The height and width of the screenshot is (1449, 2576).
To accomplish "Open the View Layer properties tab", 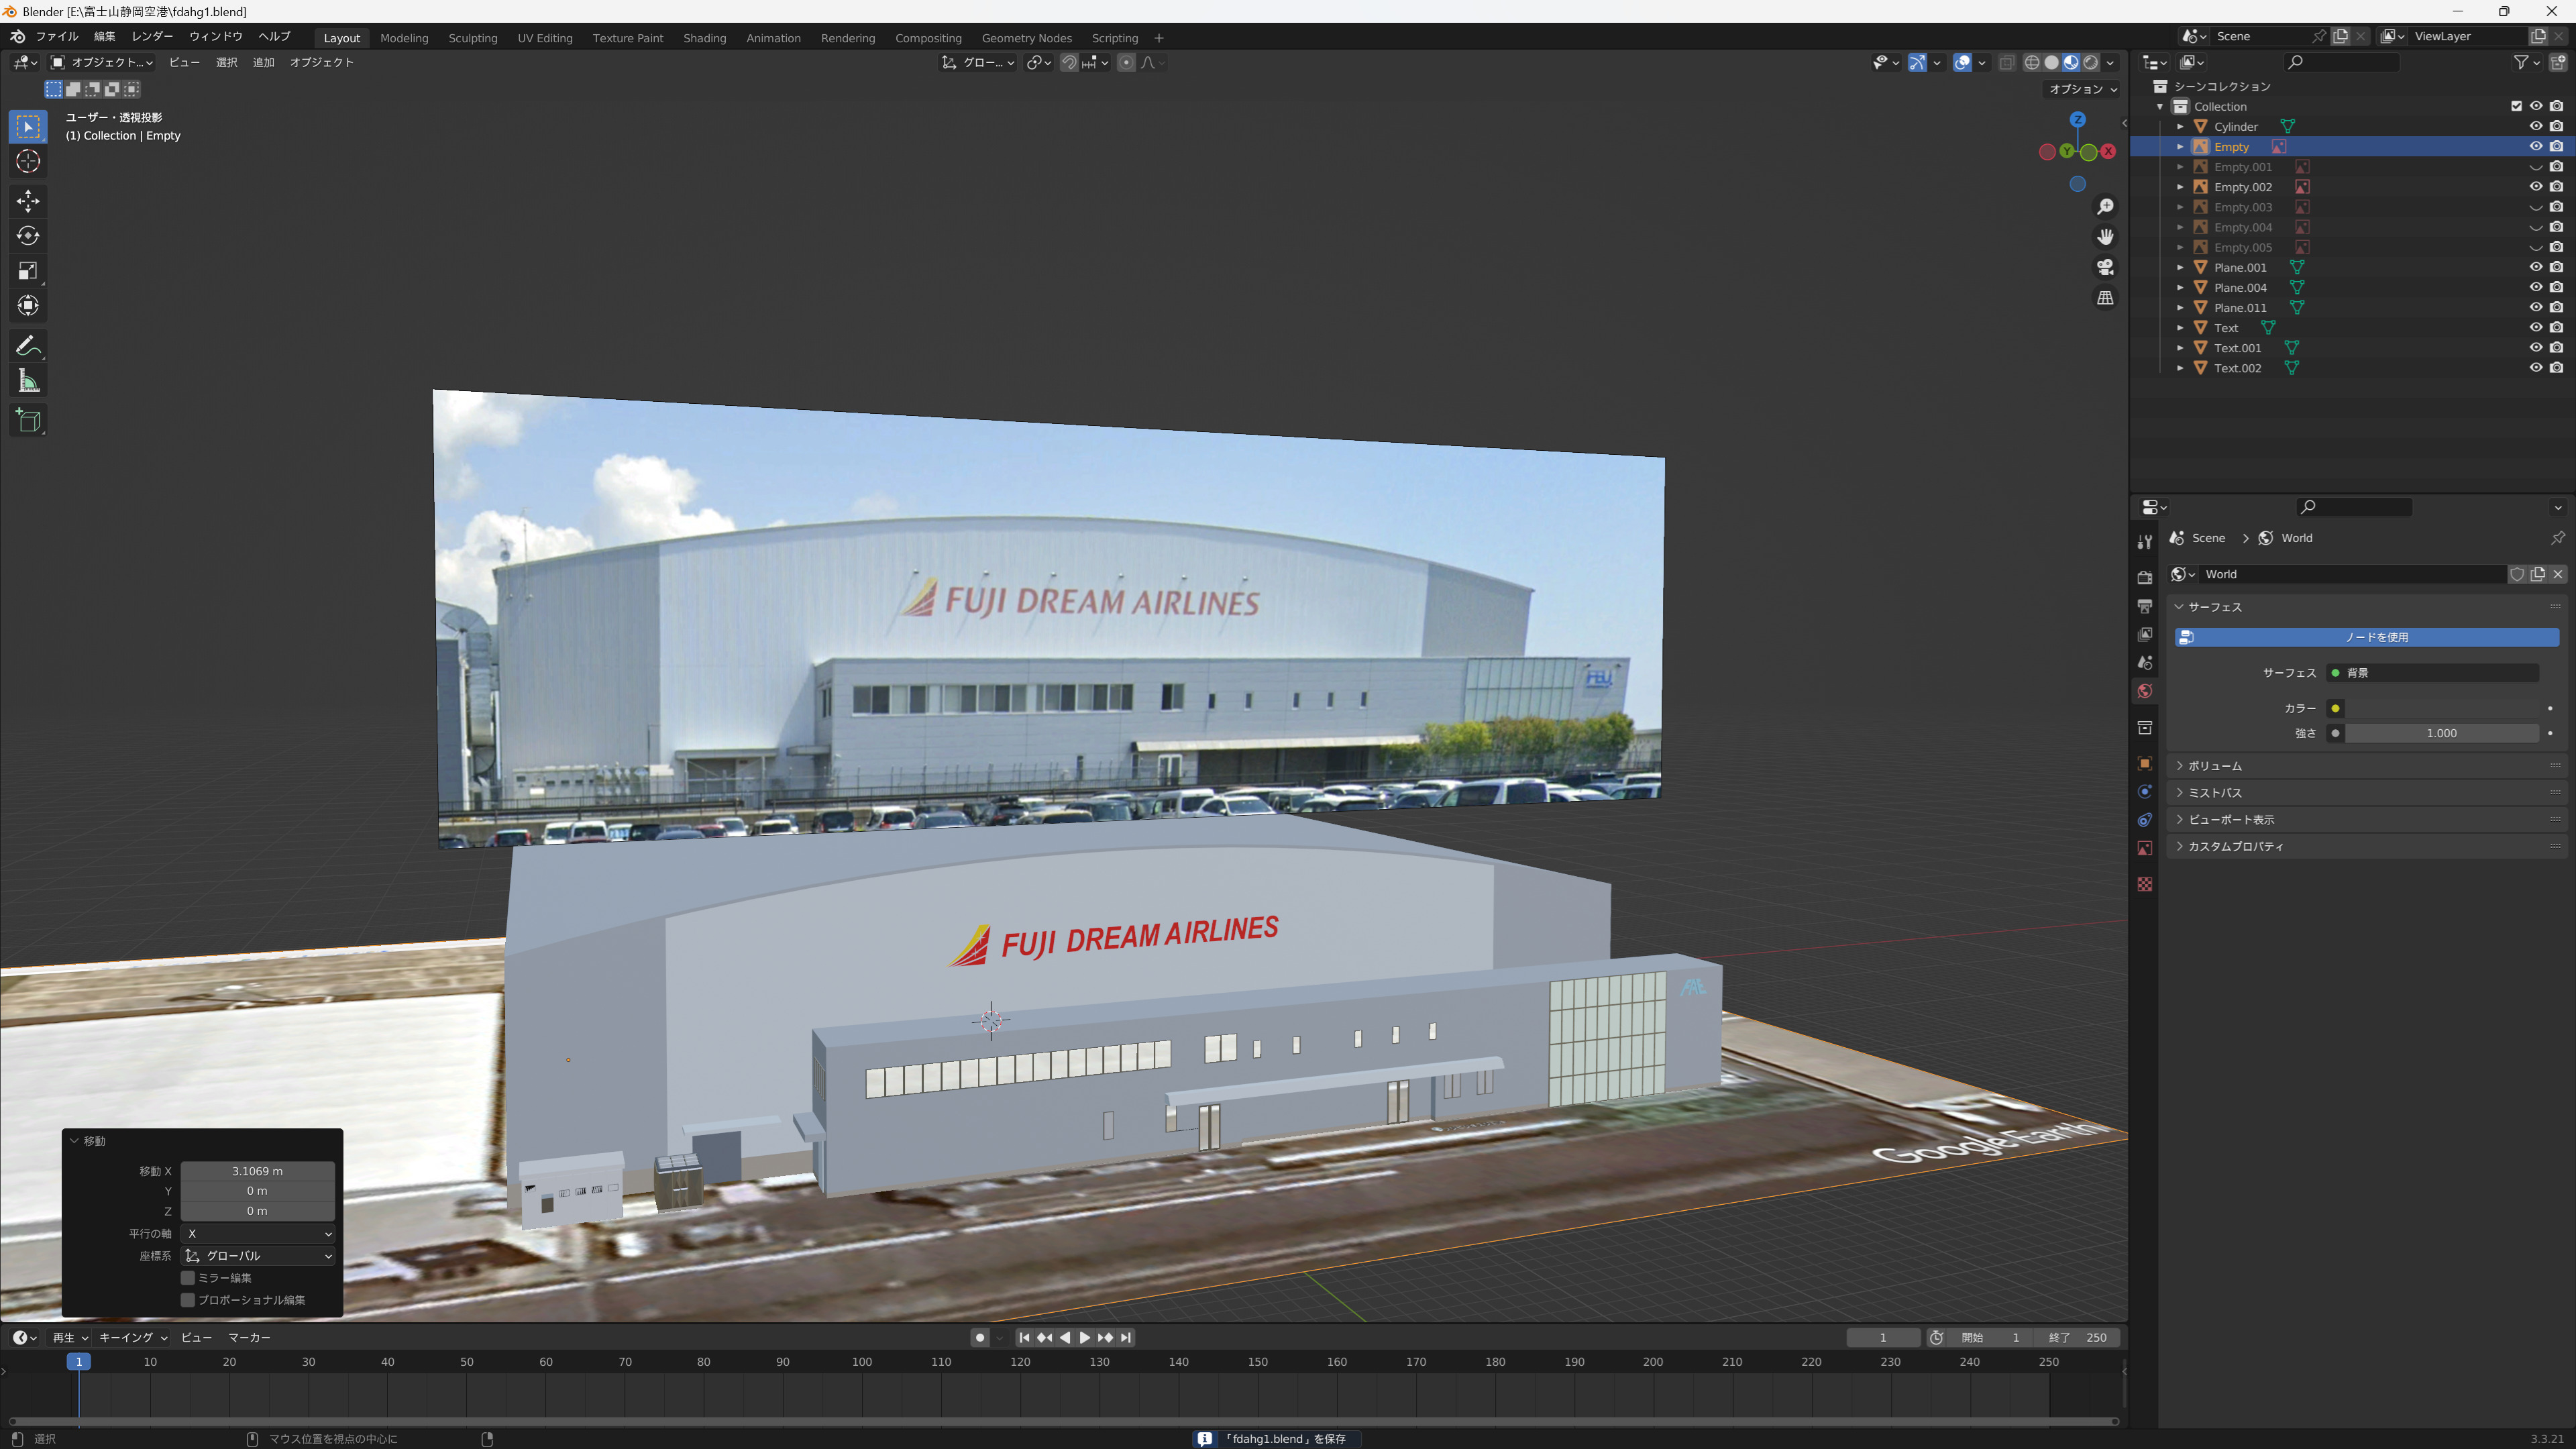I will [2144, 634].
